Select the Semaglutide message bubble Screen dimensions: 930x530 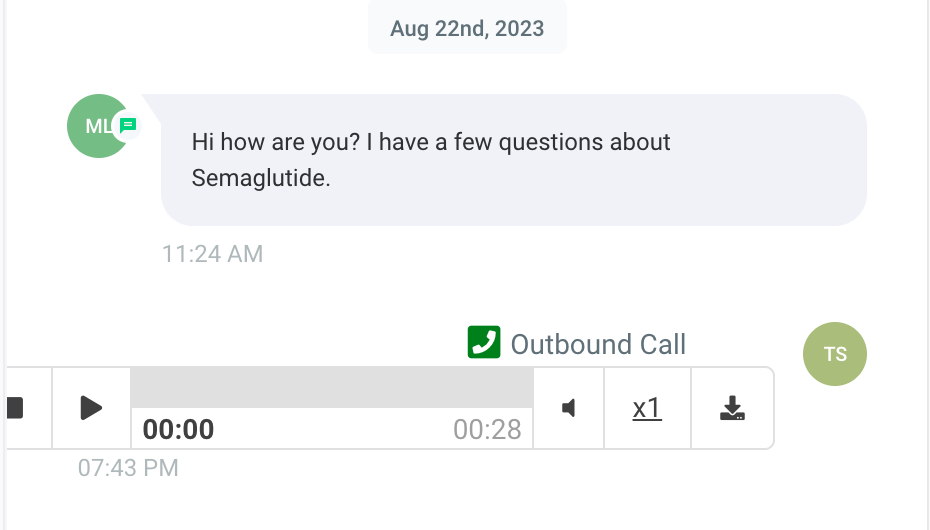coord(514,159)
